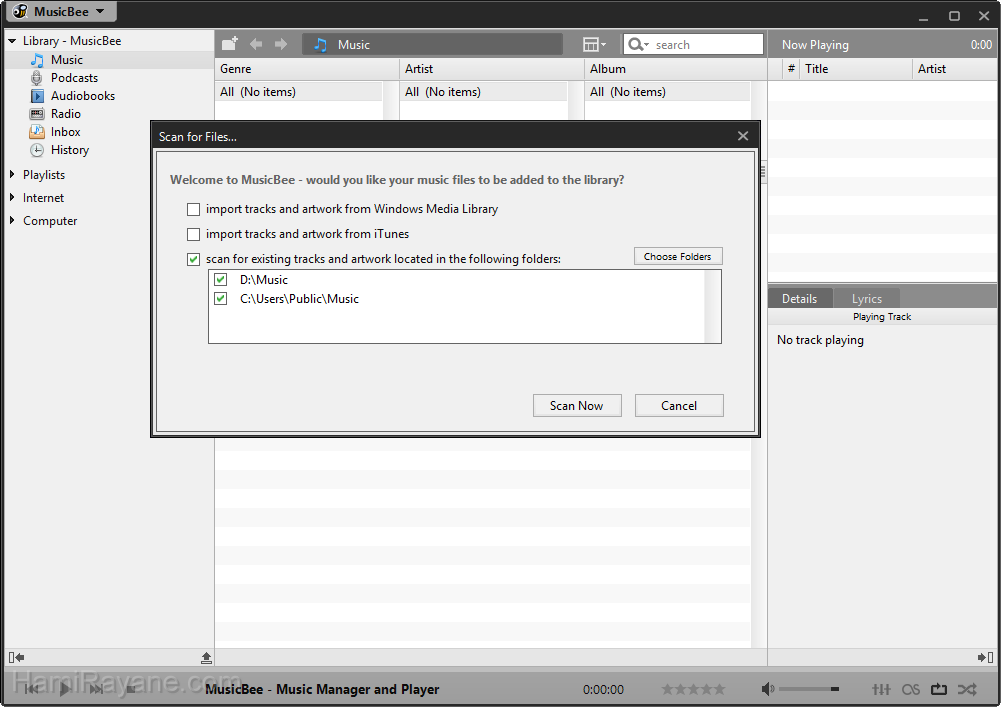This screenshot has width=1001, height=707.
Task: Click the new tab icon in toolbar
Action: [x=230, y=44]
